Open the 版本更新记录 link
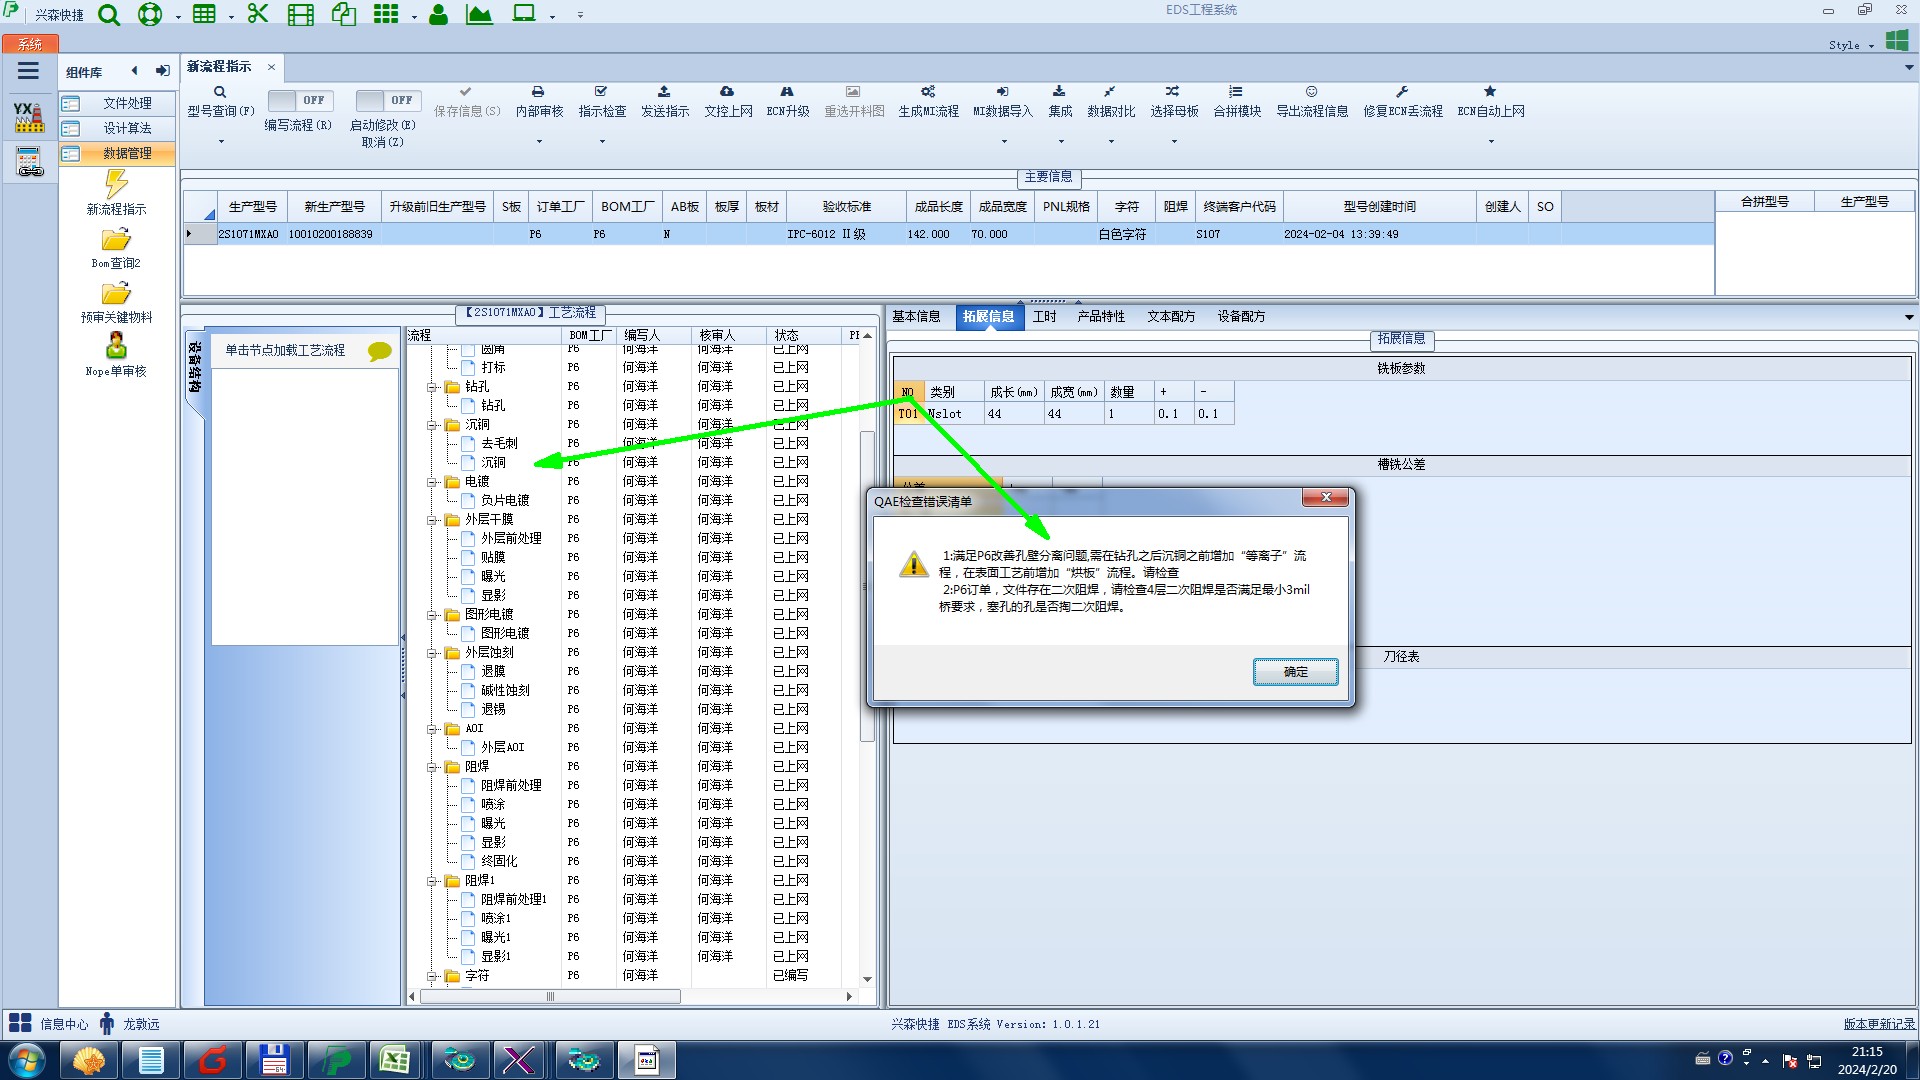Screen dimensions: 1920x1080 click(x=1878, y=1024)
